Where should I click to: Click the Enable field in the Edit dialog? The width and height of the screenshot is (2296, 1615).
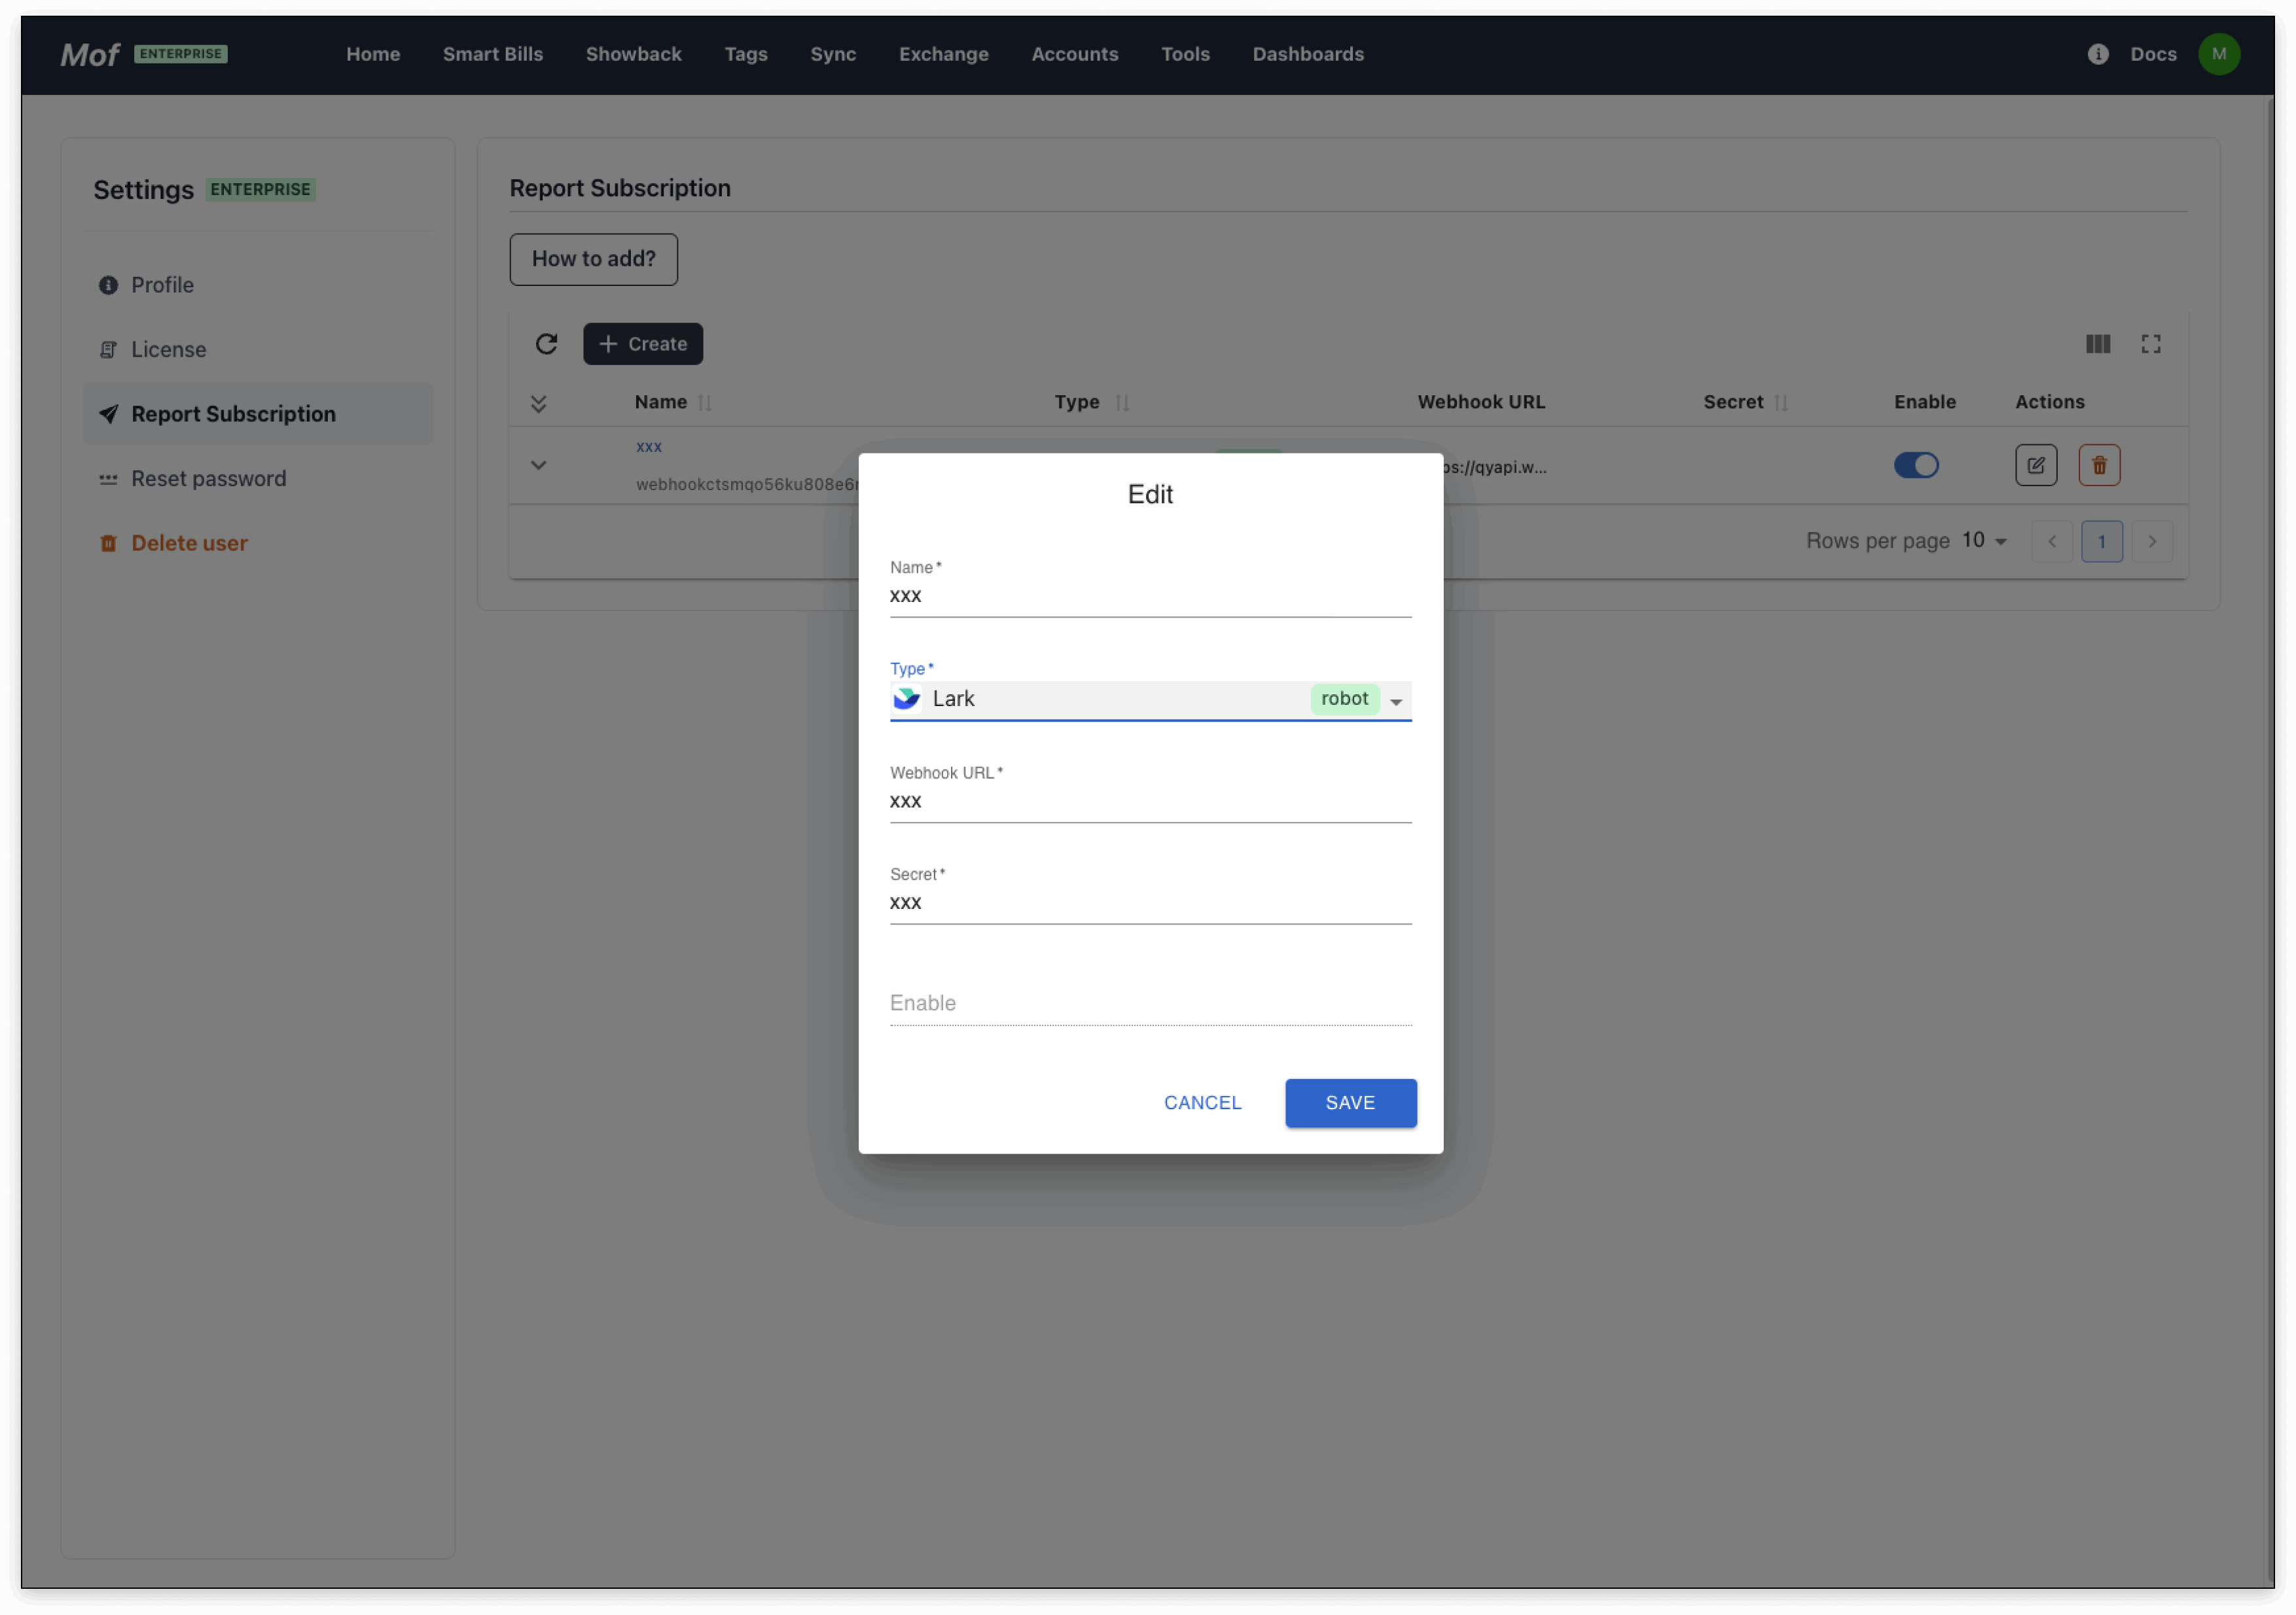pos(1151,1003)
